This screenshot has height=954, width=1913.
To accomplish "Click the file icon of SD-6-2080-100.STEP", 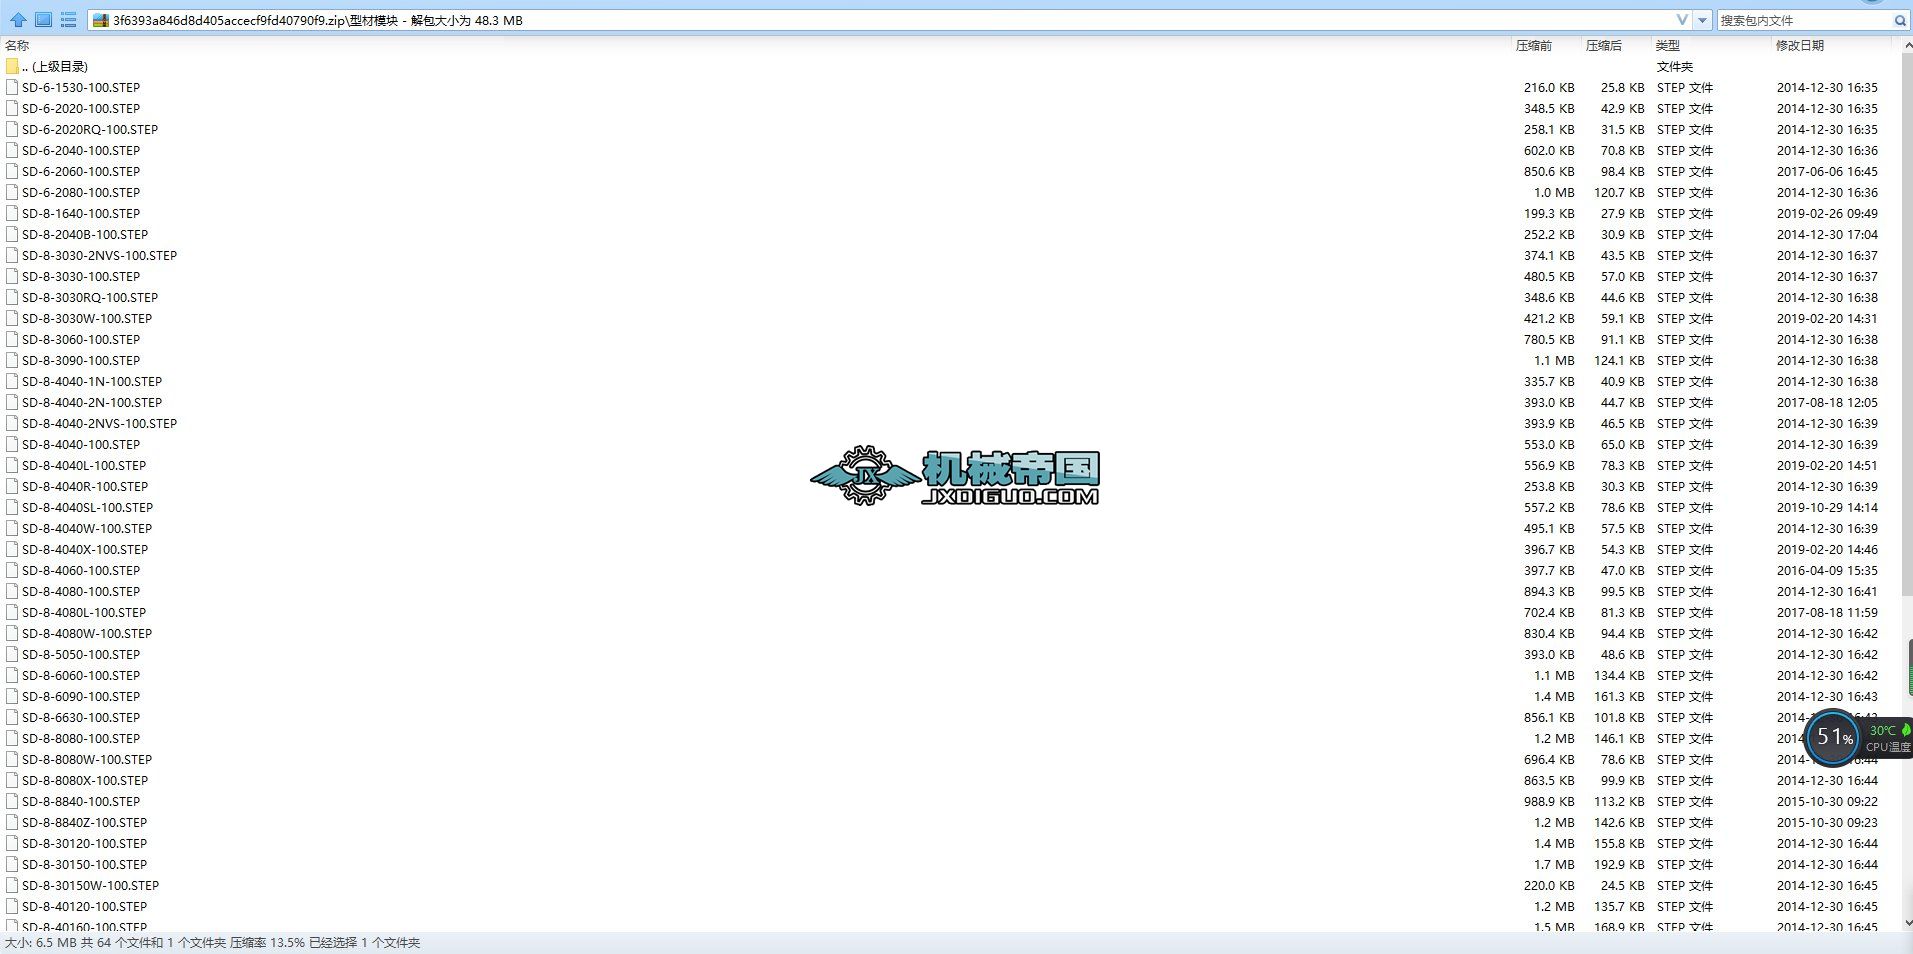I will [x=12, y=192].
